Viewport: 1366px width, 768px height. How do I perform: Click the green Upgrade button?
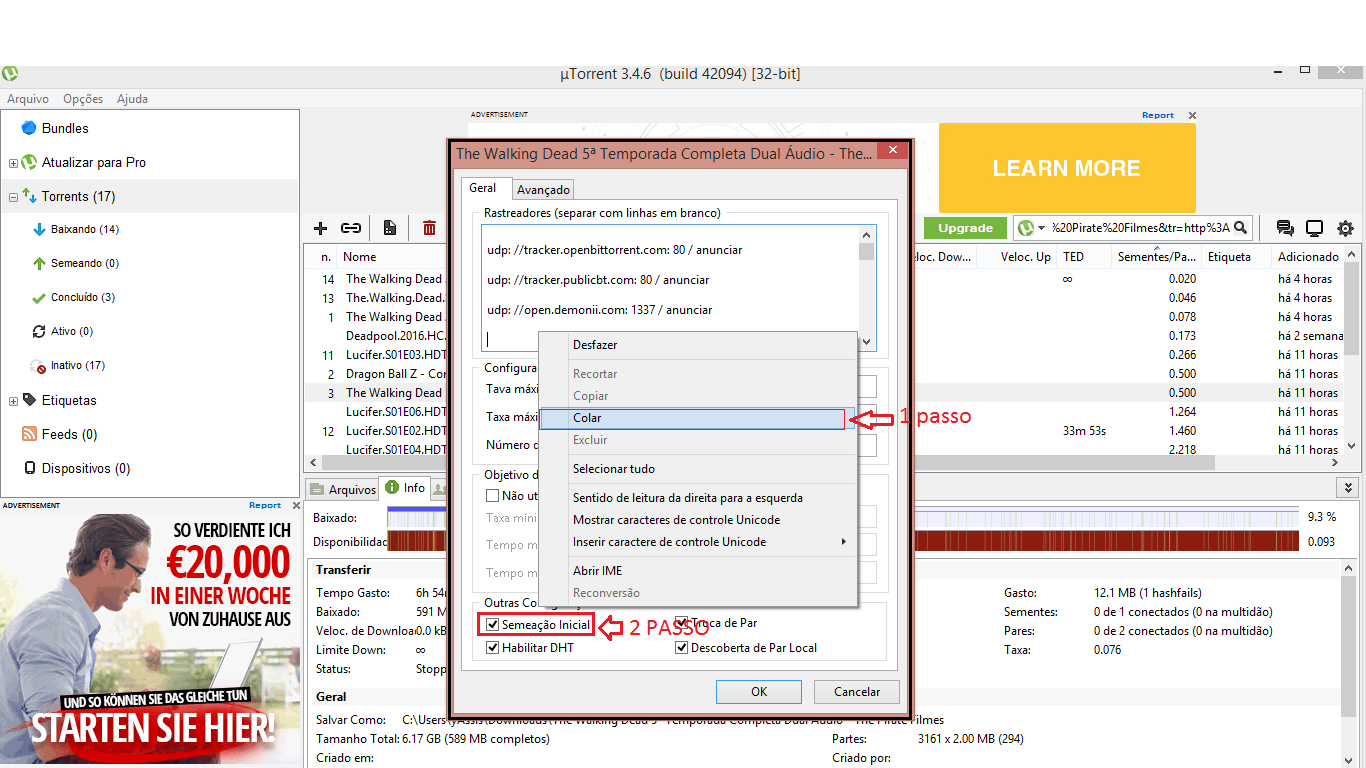coord(965,228)
